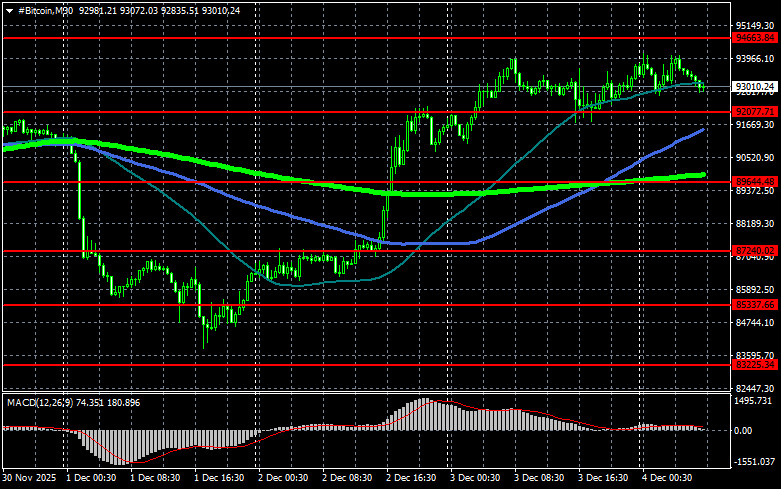Click the 2 Dec 16:30 time label

click(414, 480)
